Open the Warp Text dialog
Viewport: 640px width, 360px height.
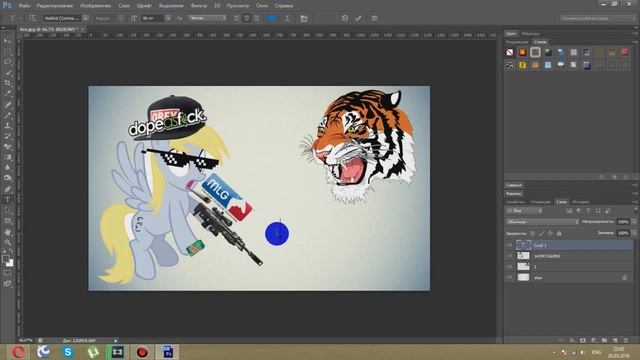click(x=287, y=18)
